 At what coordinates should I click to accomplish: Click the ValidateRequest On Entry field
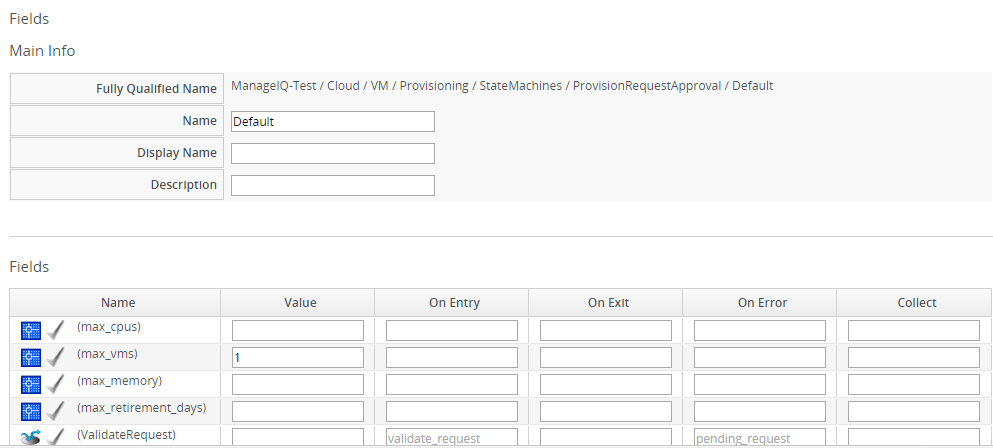[x=452, y=437]
